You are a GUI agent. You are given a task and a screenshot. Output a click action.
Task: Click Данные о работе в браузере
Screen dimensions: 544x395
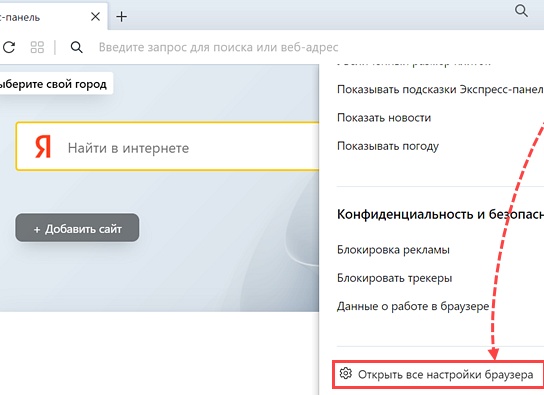click(x=413, y=306)
